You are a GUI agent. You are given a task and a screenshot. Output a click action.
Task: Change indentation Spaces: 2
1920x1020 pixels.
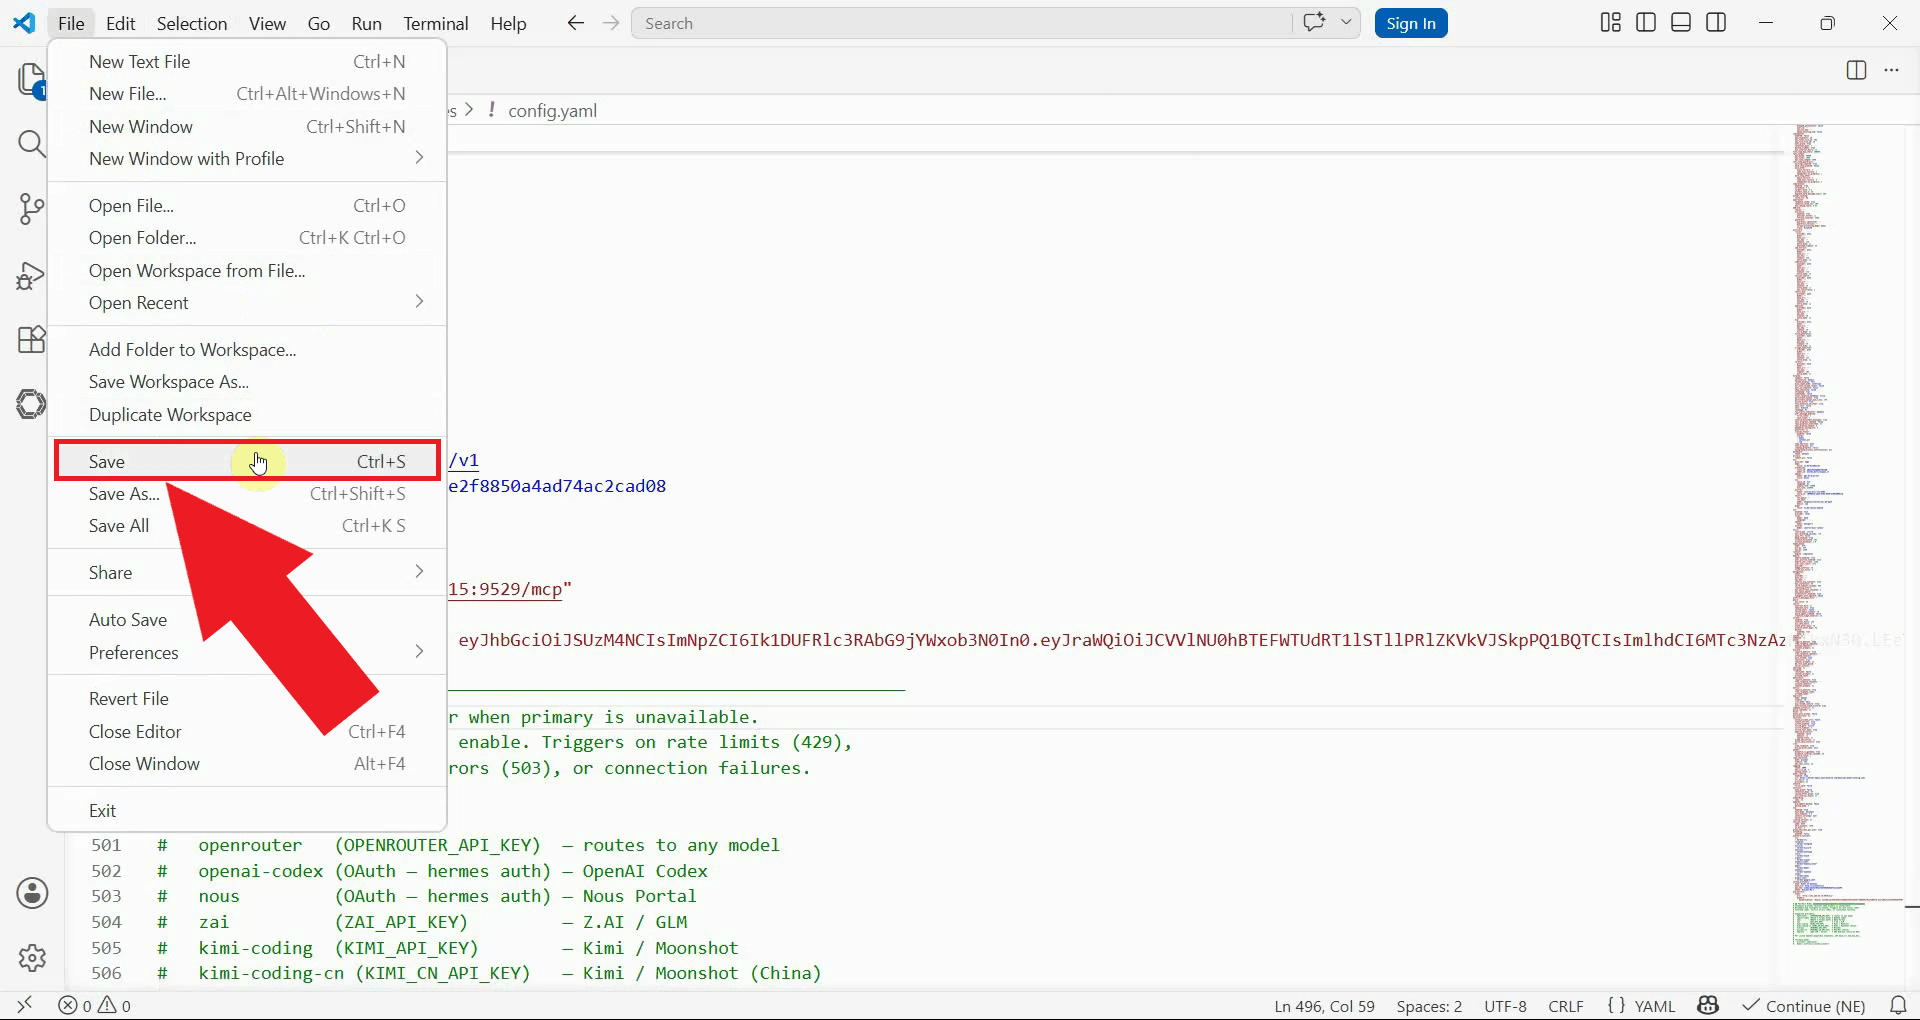(1429, 1006)
